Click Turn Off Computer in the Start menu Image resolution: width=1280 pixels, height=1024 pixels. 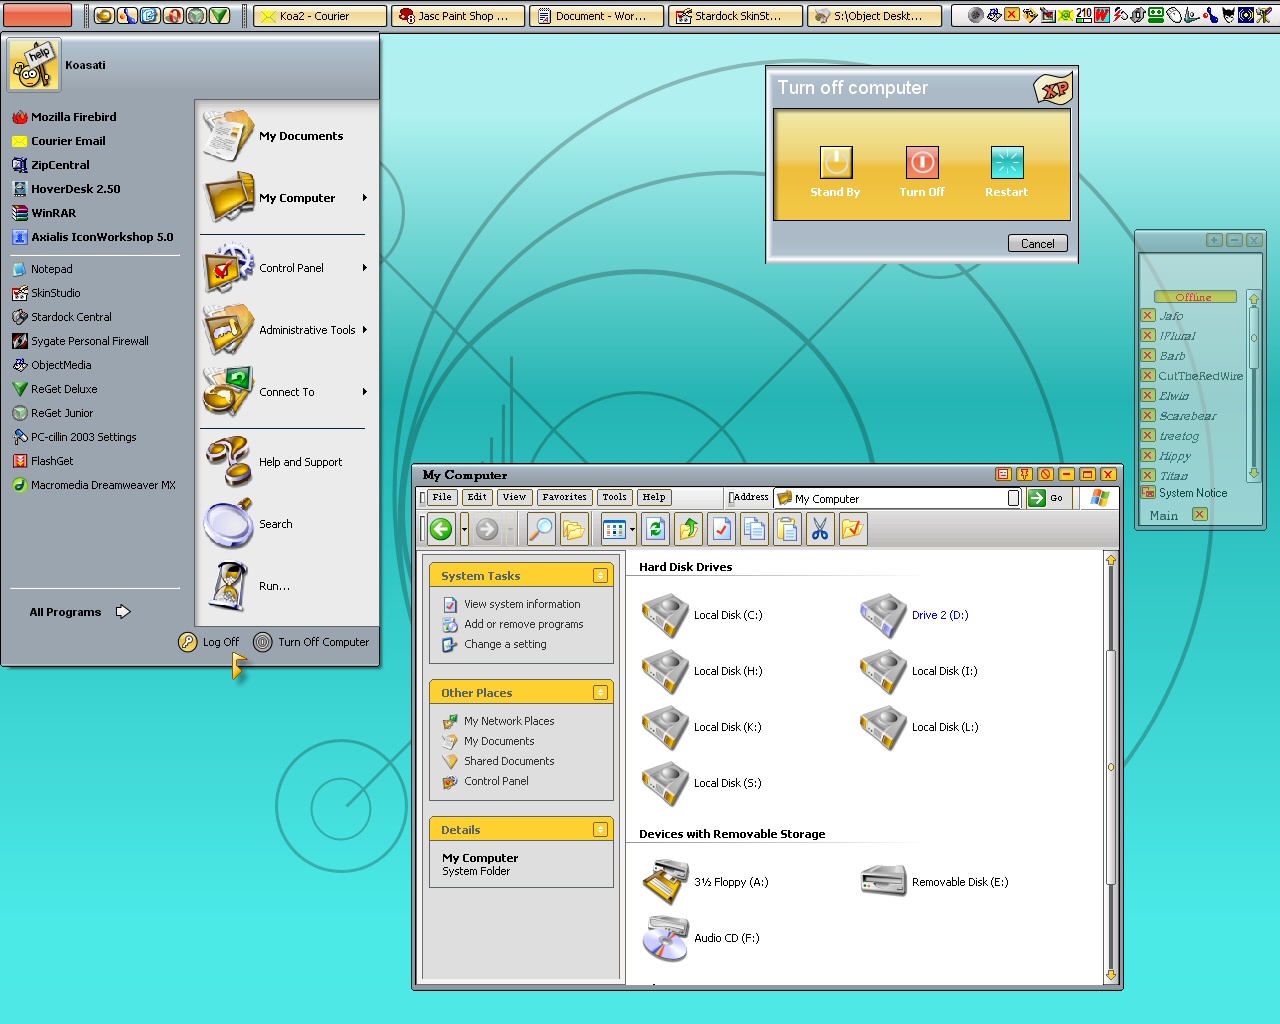(312, 642)
